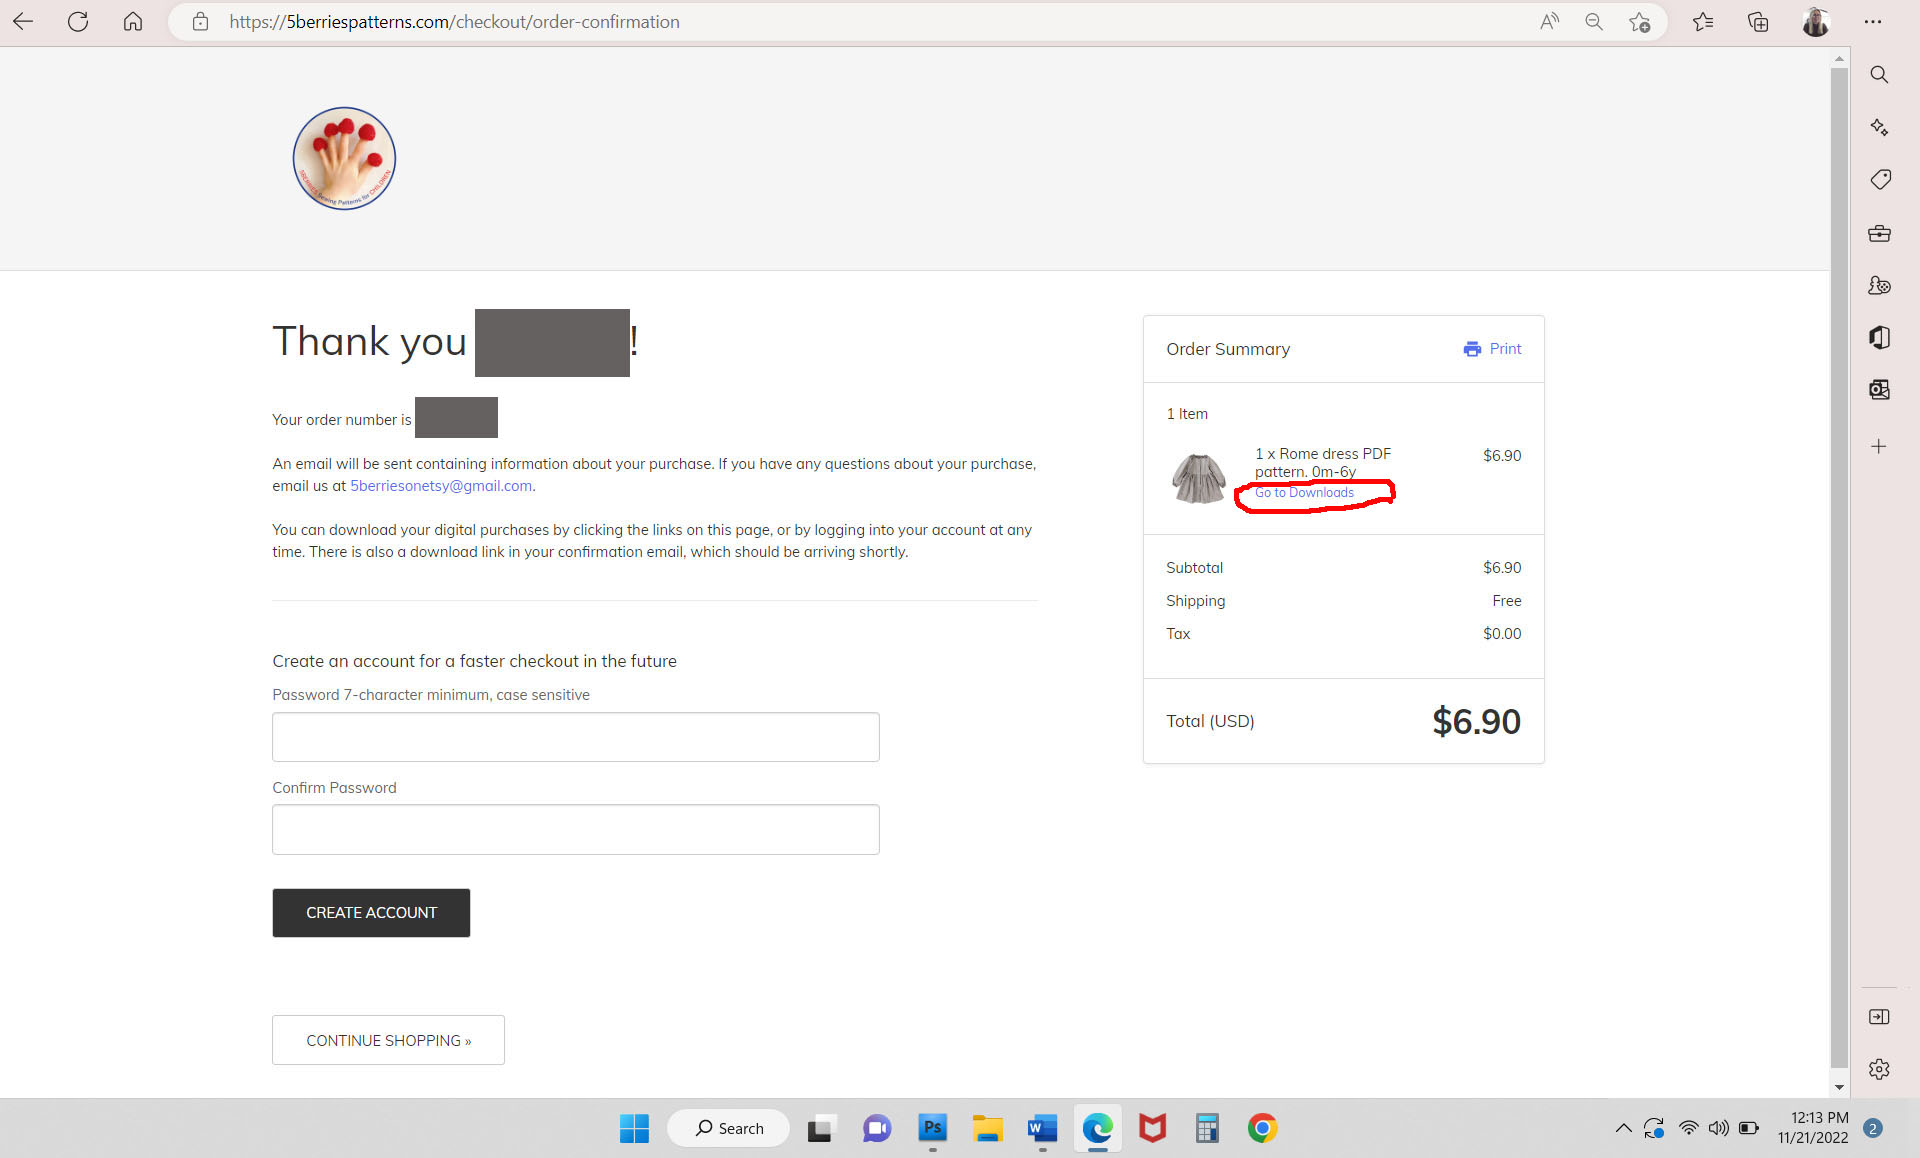The width and height of the screenshot is (1920, 1158).
Task: Click the Rome dress product thumbnail
Action: [1198, 477]
